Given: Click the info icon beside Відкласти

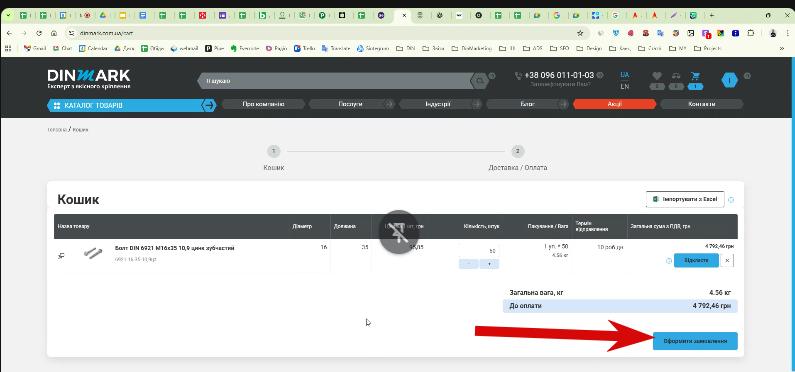Looking at the screenshot, I should click(x=669, y=261).
